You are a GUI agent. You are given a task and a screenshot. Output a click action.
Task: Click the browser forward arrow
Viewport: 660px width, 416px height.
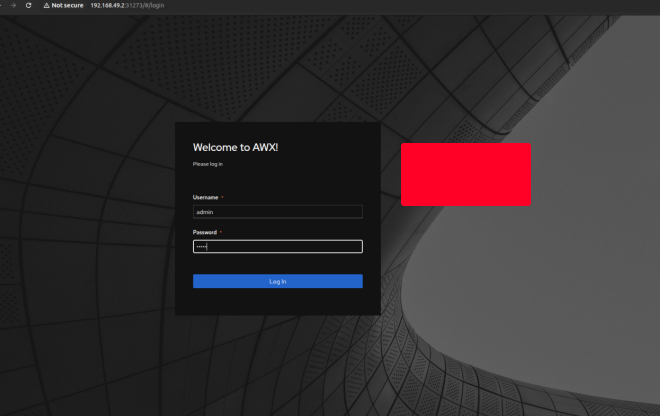(x=12, y=5)
